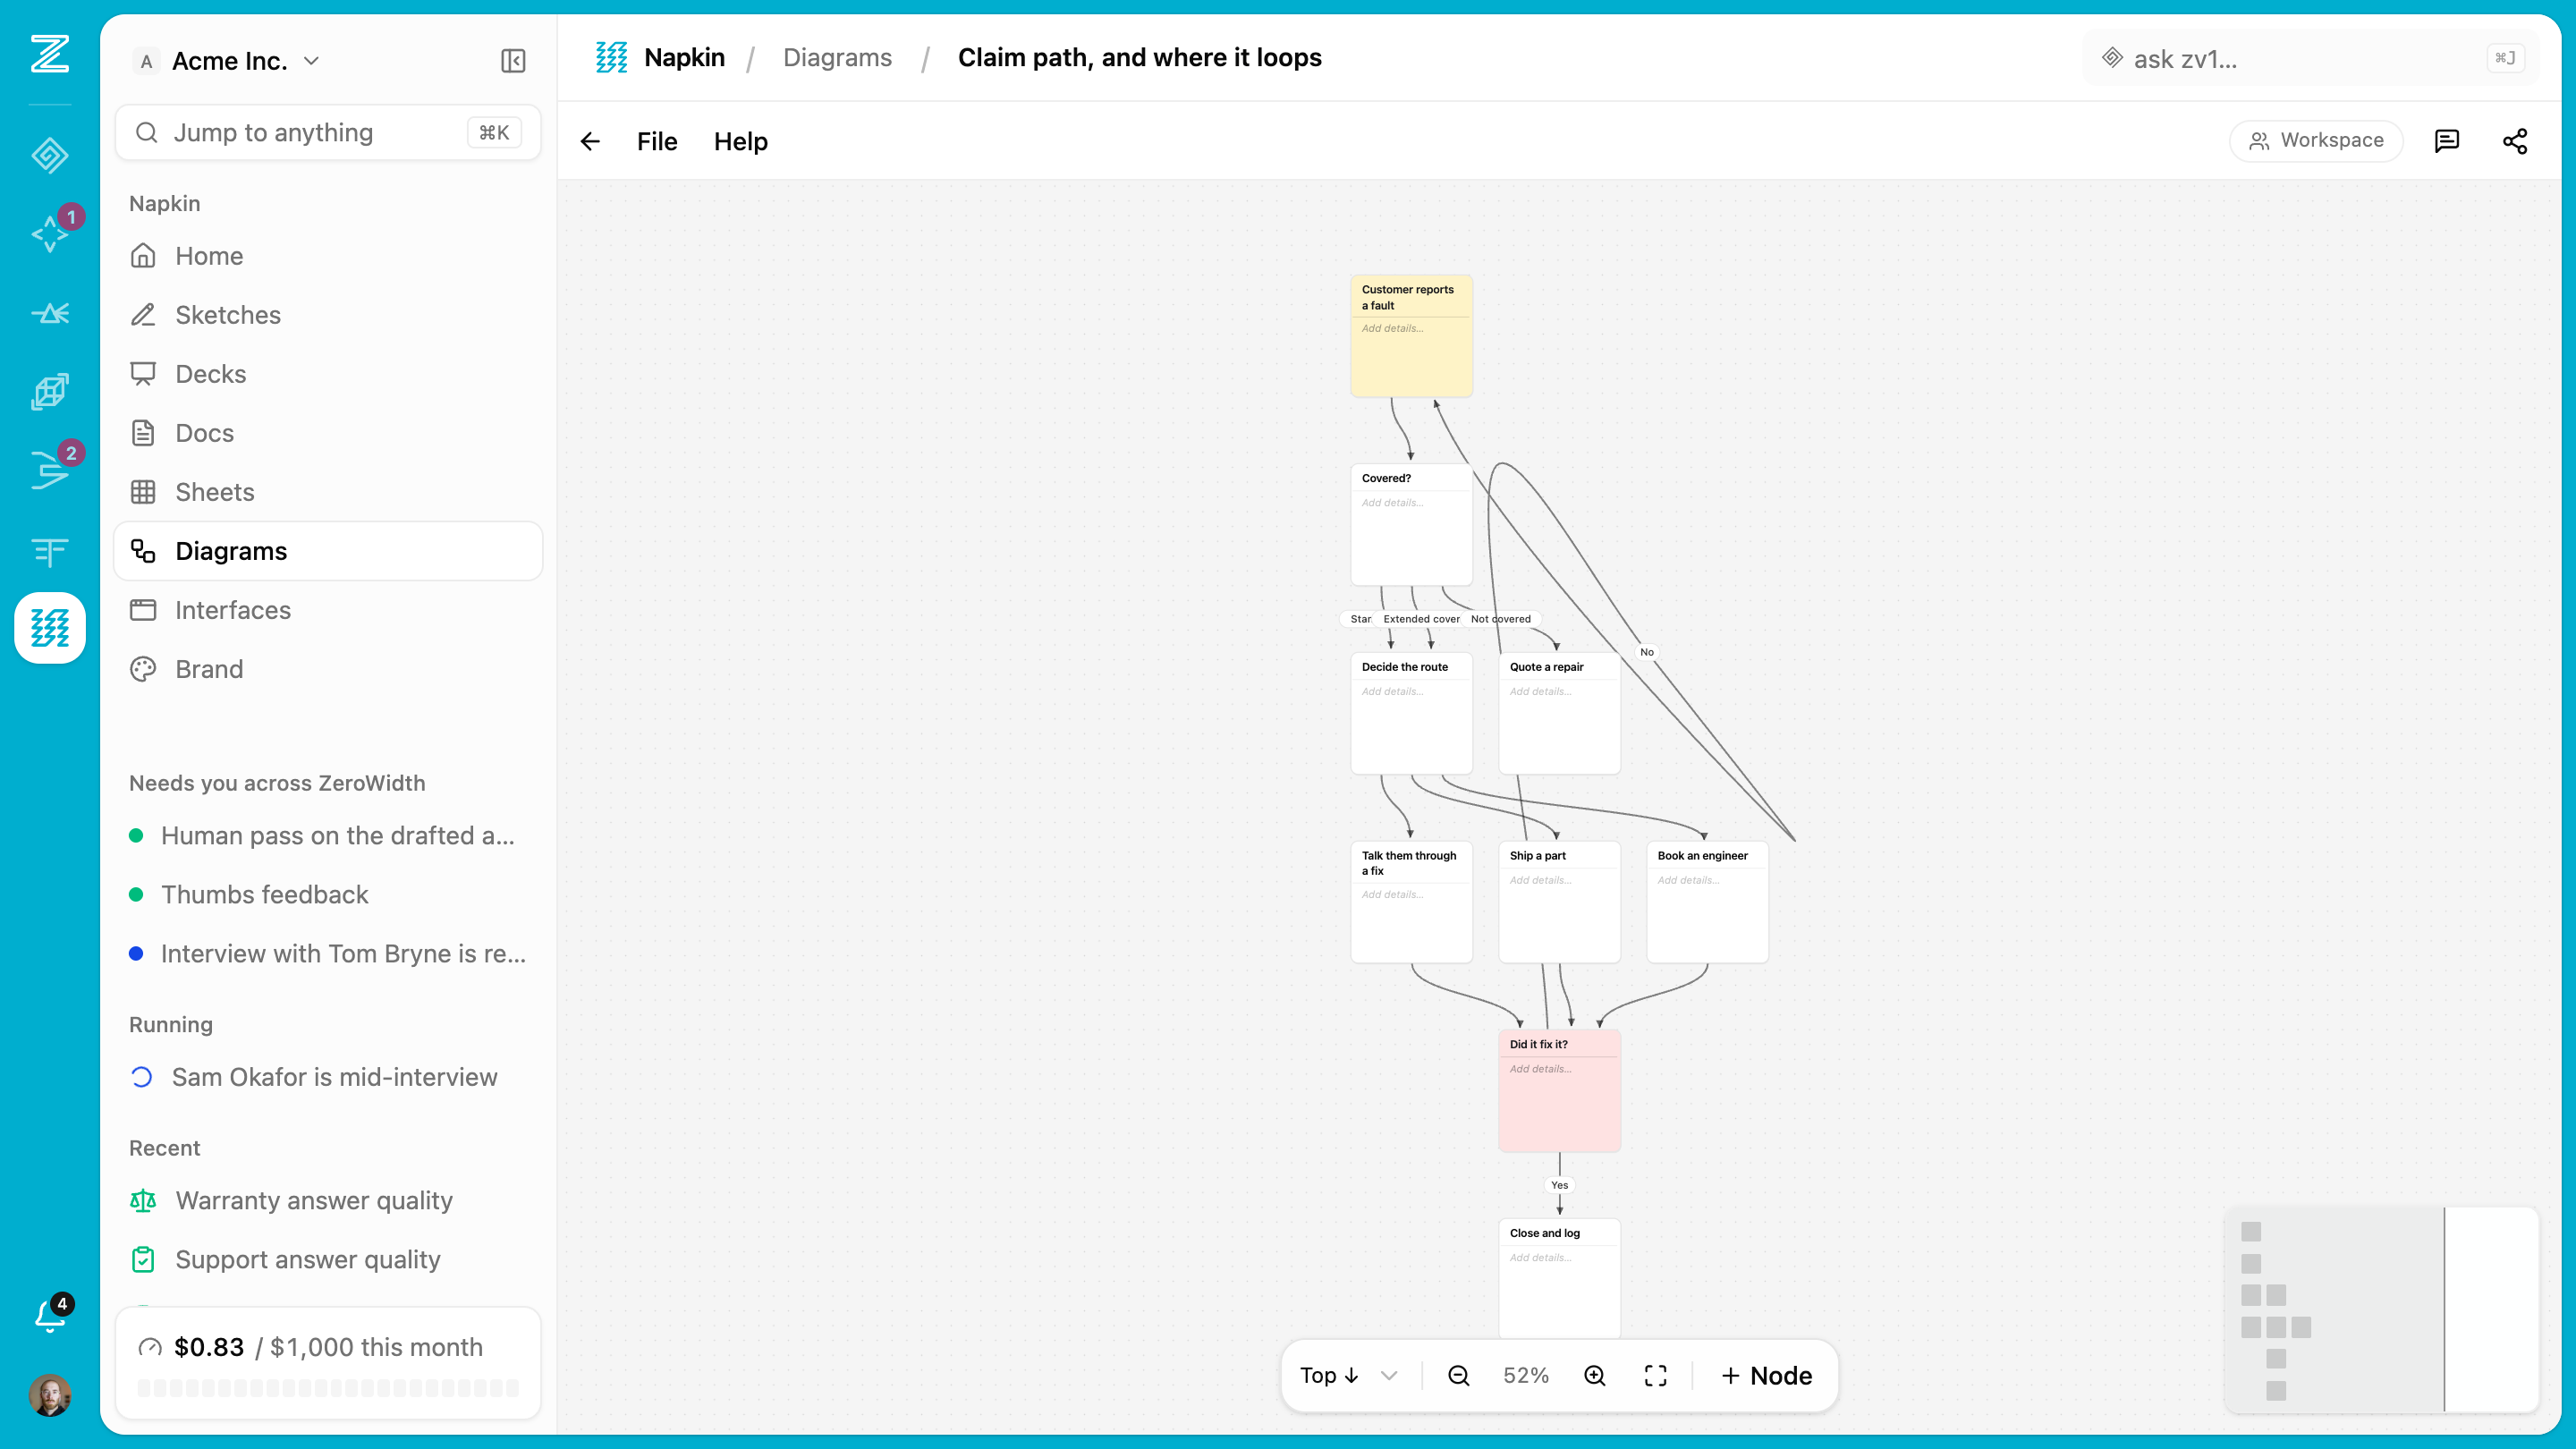The width and height of the screenshot is (2576, 1449).
Task: Zoom in with the plus magnifier
Action: point(1594,1376)
